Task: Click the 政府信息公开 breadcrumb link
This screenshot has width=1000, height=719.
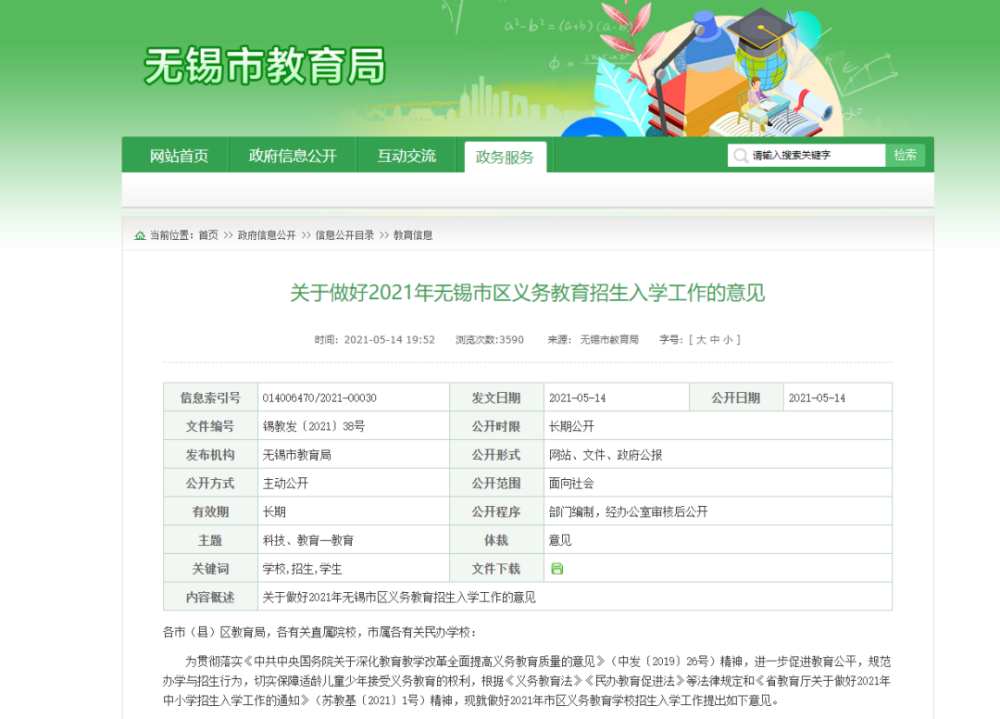Action: coord(267,235)
